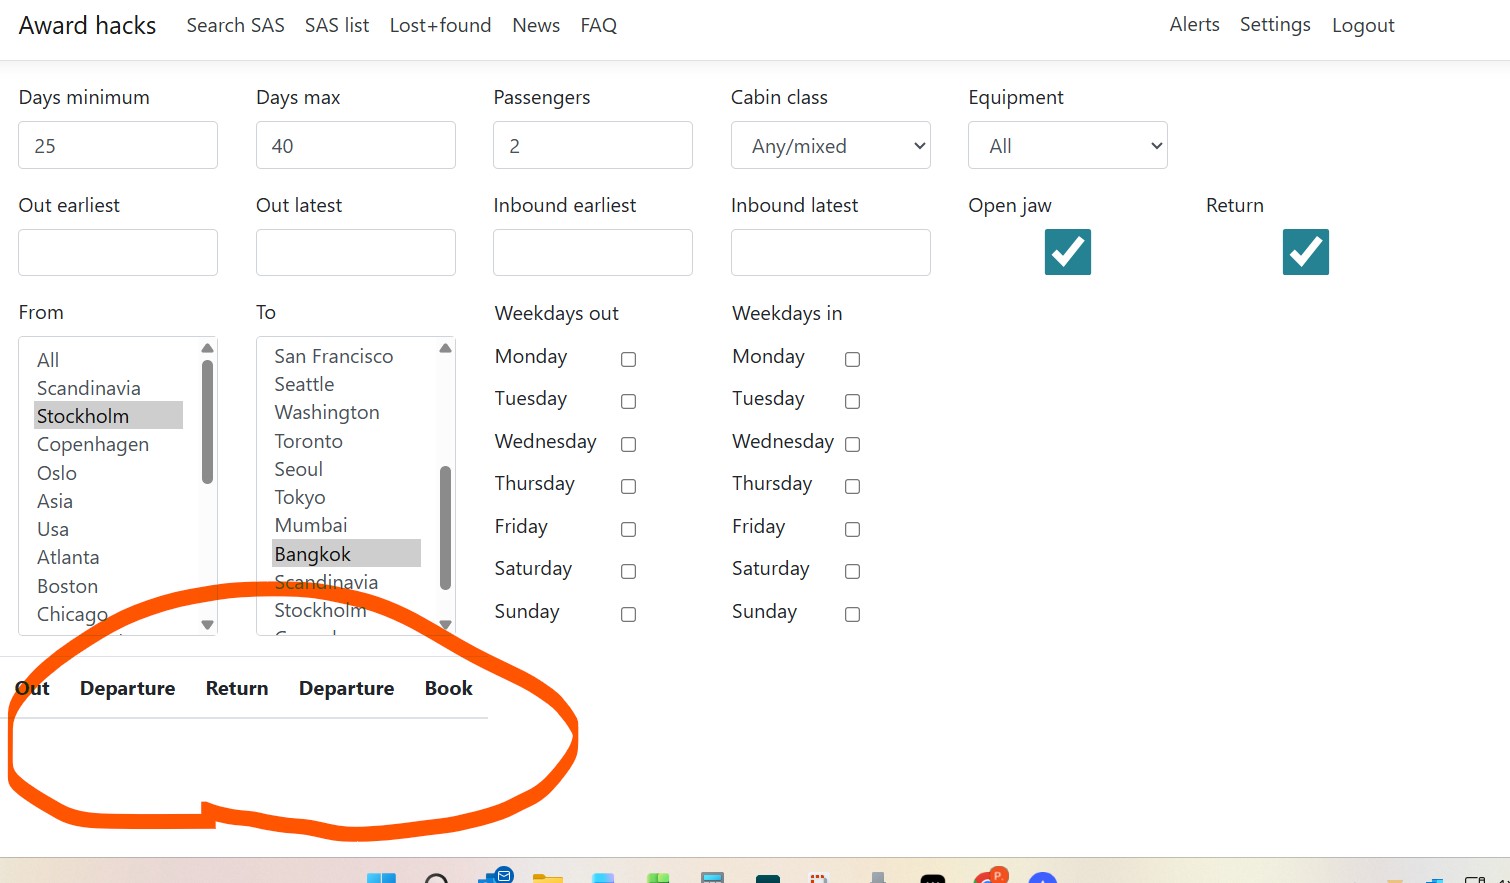Open the News section
This screenshot has height=883, width=1510.
tap(536, 25)
